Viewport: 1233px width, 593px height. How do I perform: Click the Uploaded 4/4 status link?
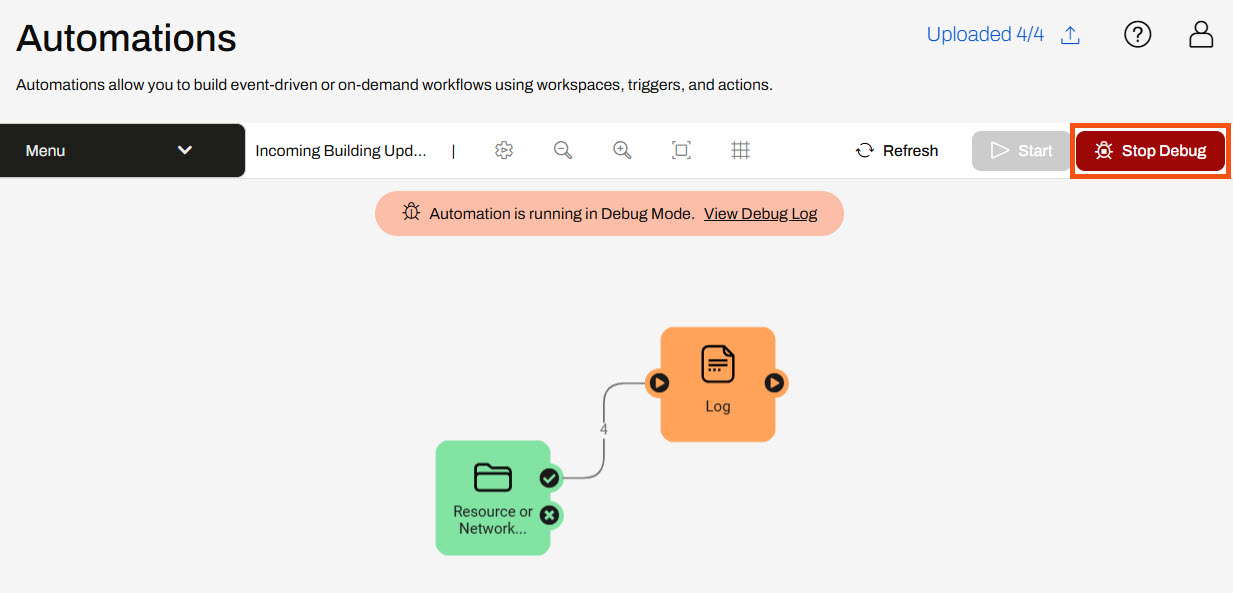985,35
